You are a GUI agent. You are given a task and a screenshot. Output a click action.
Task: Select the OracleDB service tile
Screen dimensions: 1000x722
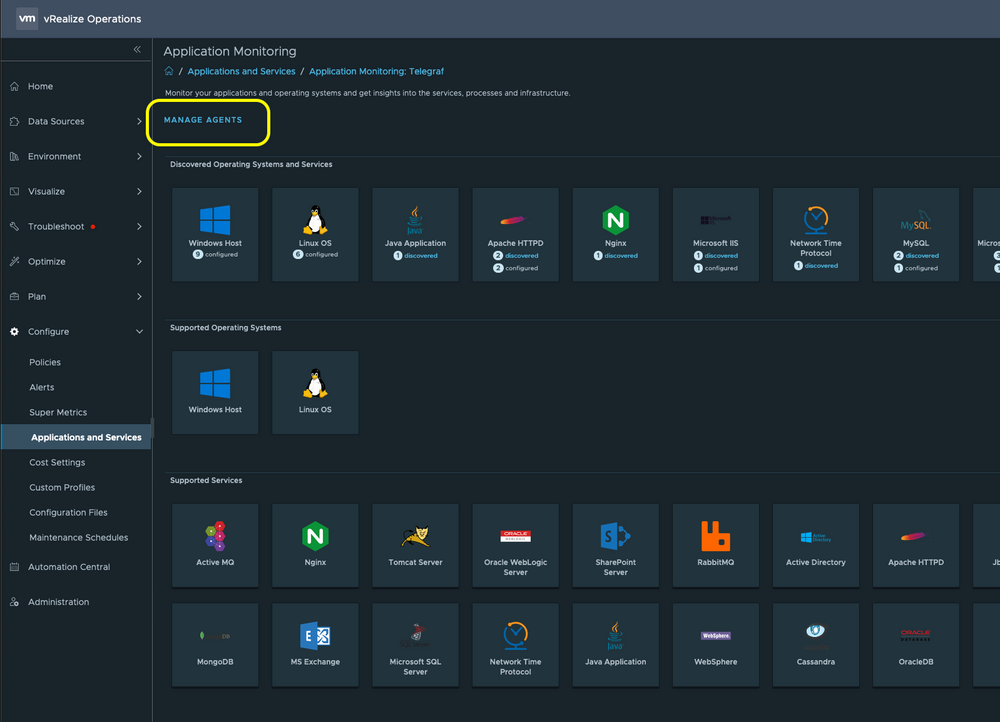(916, 645)
